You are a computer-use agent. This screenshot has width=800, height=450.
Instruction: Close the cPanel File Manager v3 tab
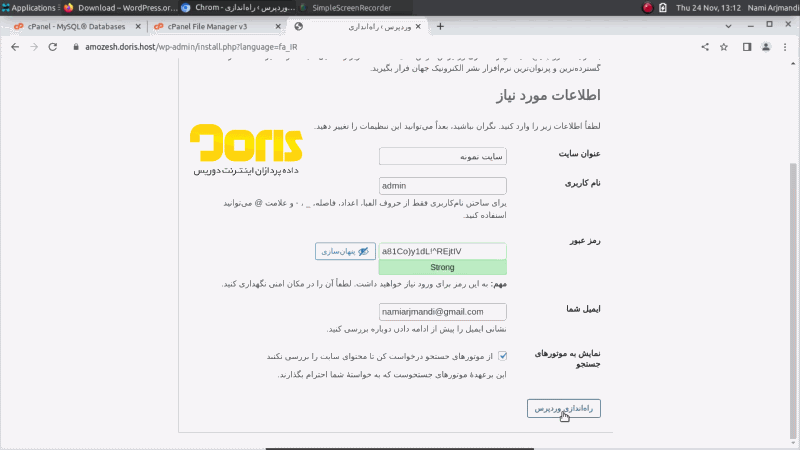pos(278,27)
